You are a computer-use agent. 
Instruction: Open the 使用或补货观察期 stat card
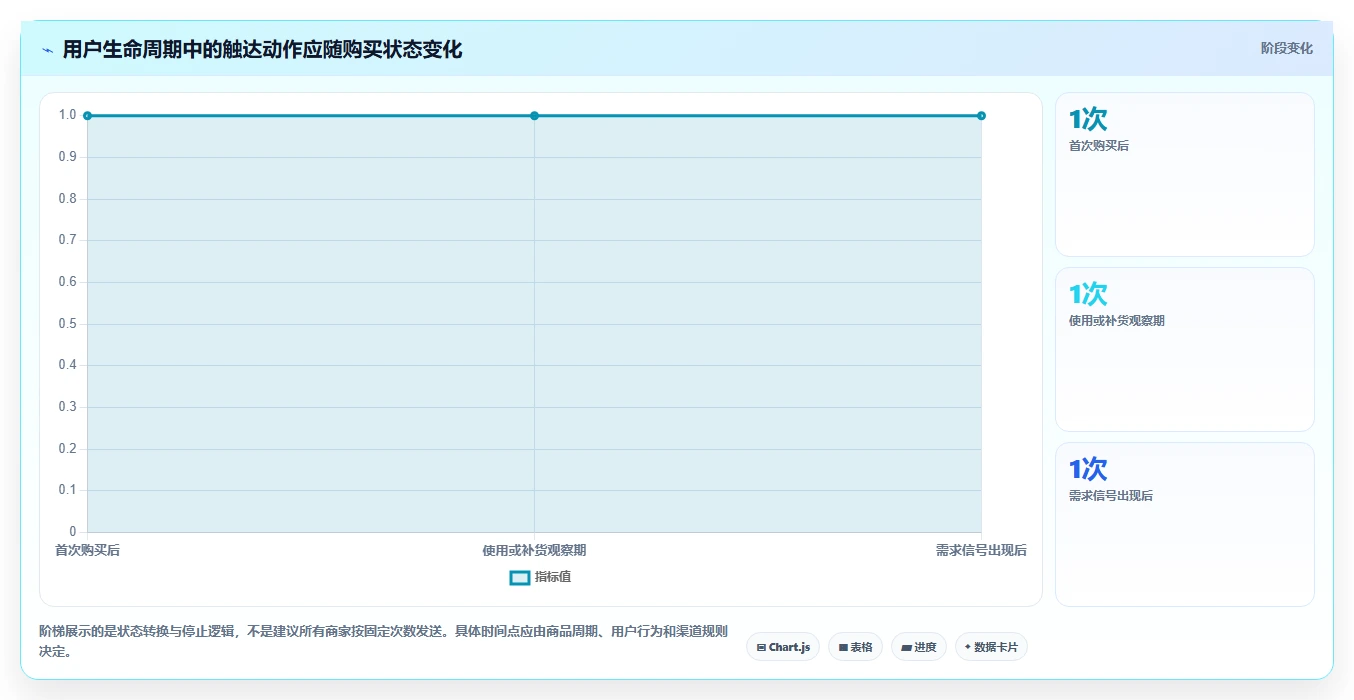click(x=1184, y=349)
